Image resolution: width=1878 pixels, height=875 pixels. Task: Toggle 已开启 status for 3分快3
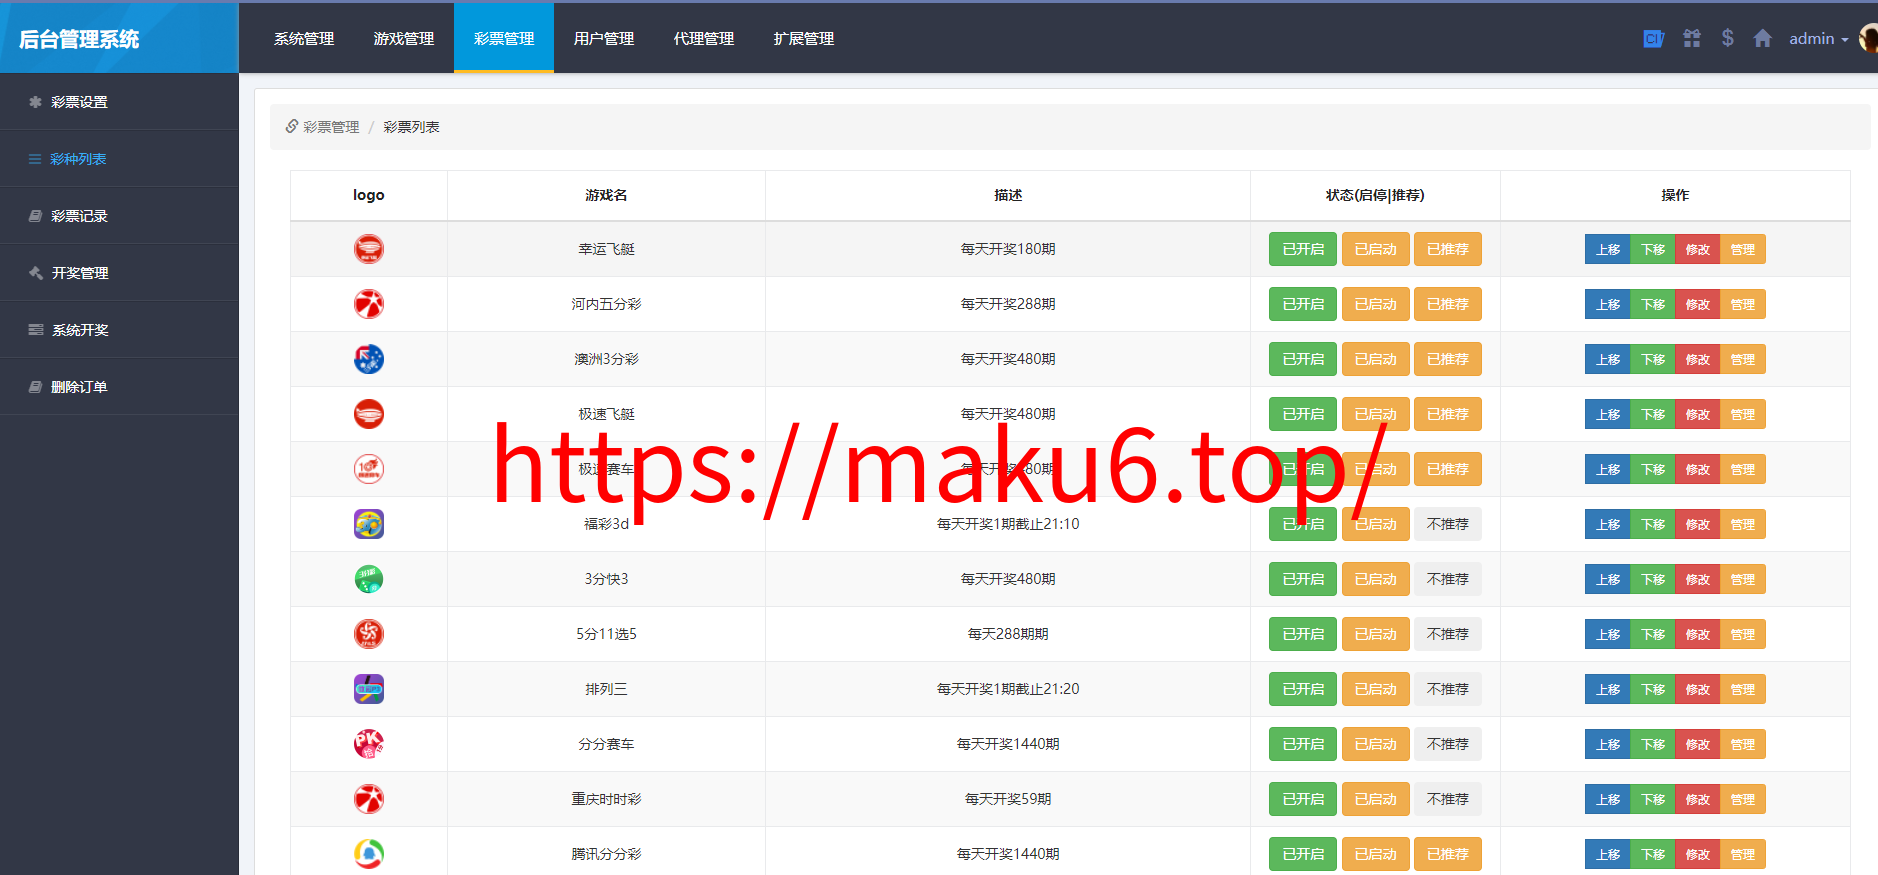tap(1303, 579)
